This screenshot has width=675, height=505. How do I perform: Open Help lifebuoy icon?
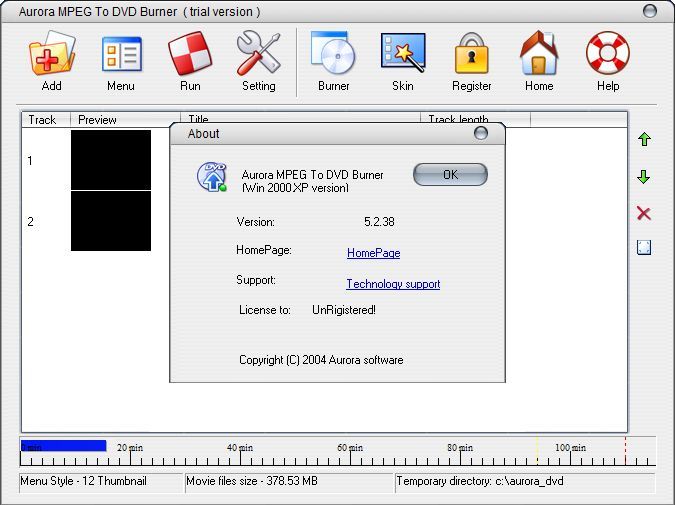click(608, 53)
